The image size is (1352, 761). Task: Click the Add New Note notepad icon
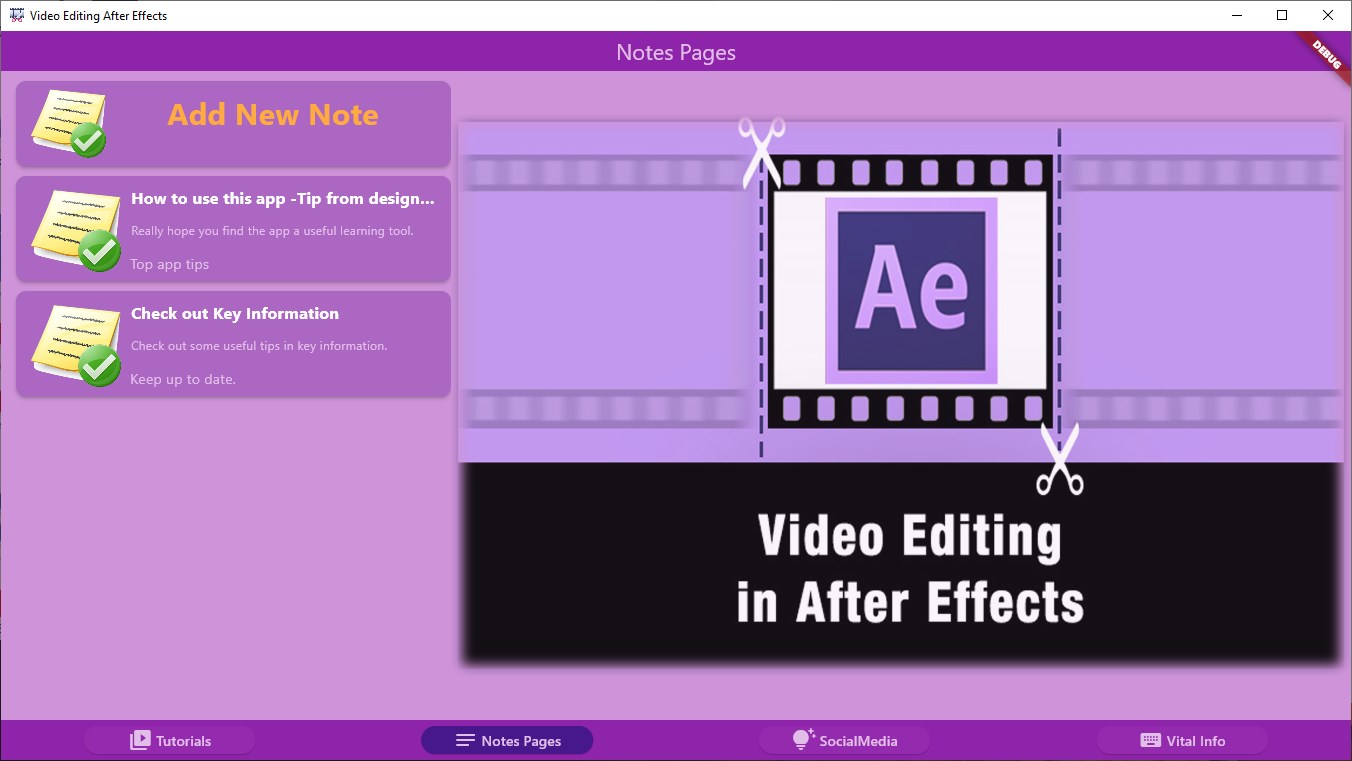pos(69,123)
